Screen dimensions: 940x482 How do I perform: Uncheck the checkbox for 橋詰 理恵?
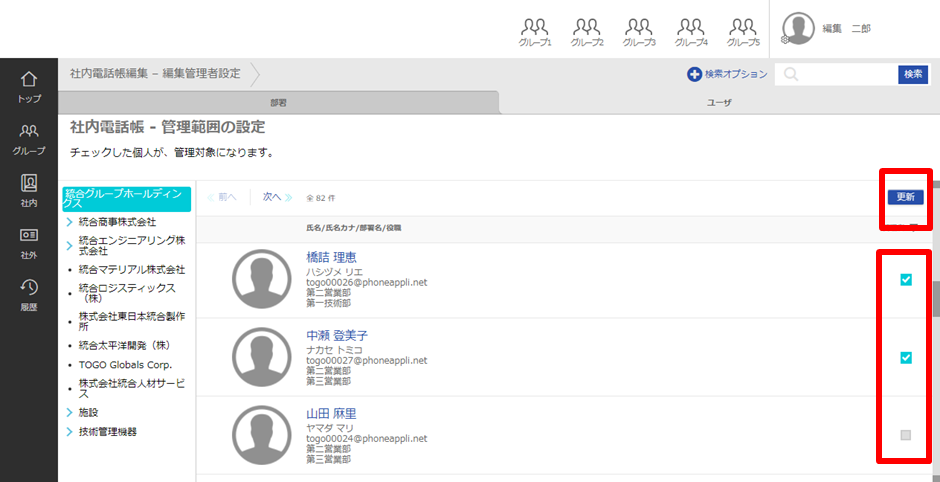[906, 279]
